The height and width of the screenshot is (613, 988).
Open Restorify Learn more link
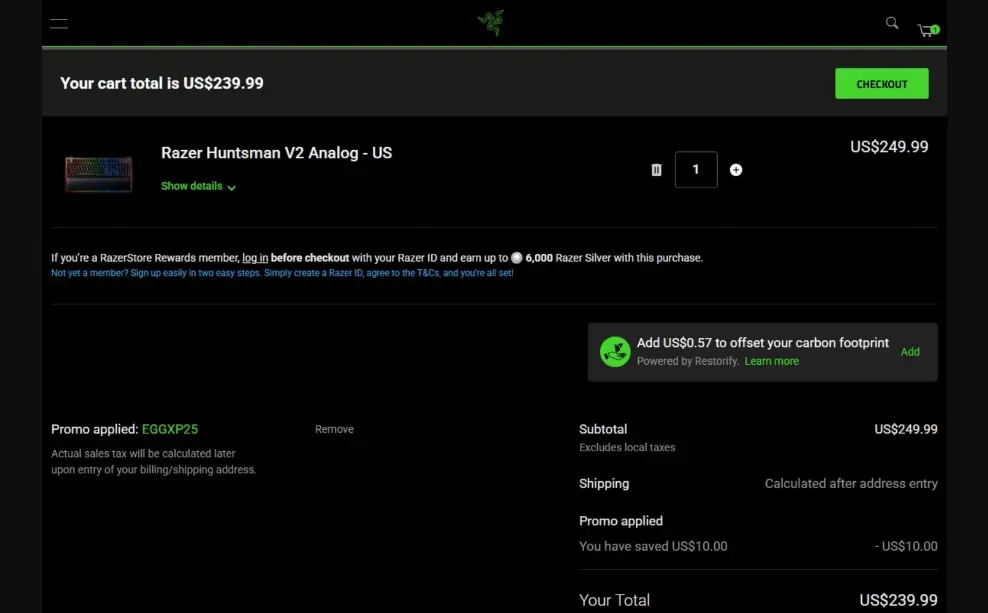(771, 361)
